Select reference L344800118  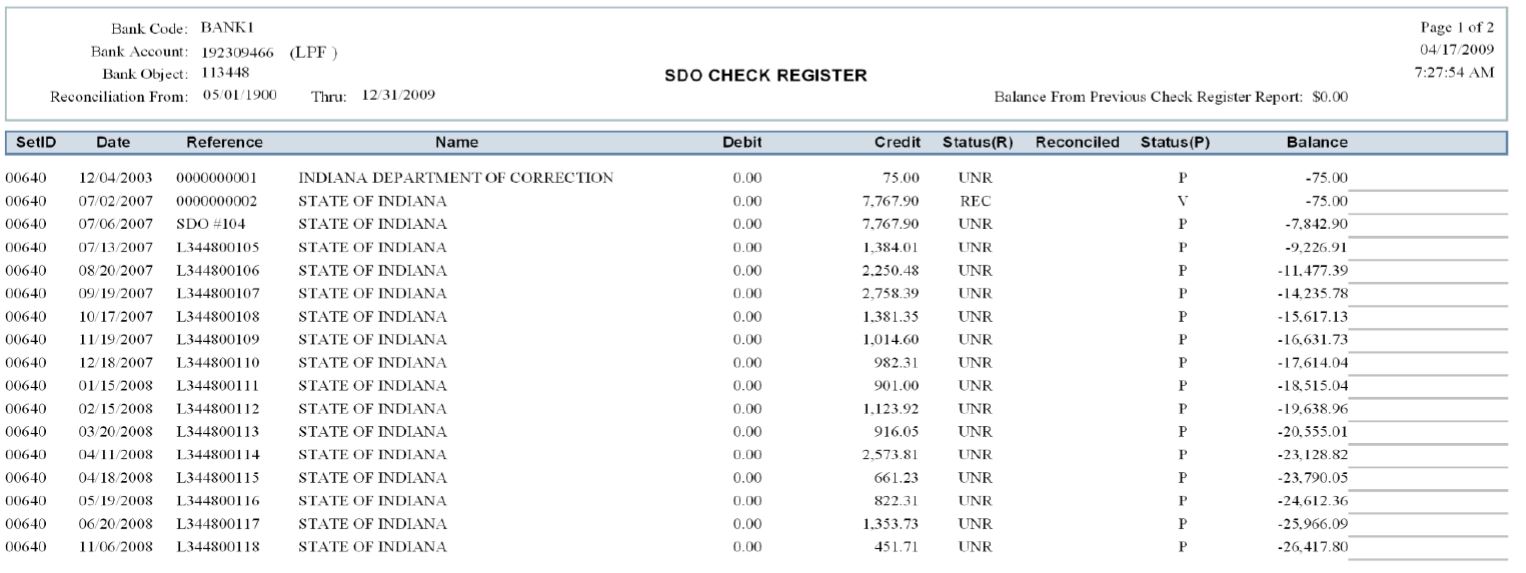point(219,546)
